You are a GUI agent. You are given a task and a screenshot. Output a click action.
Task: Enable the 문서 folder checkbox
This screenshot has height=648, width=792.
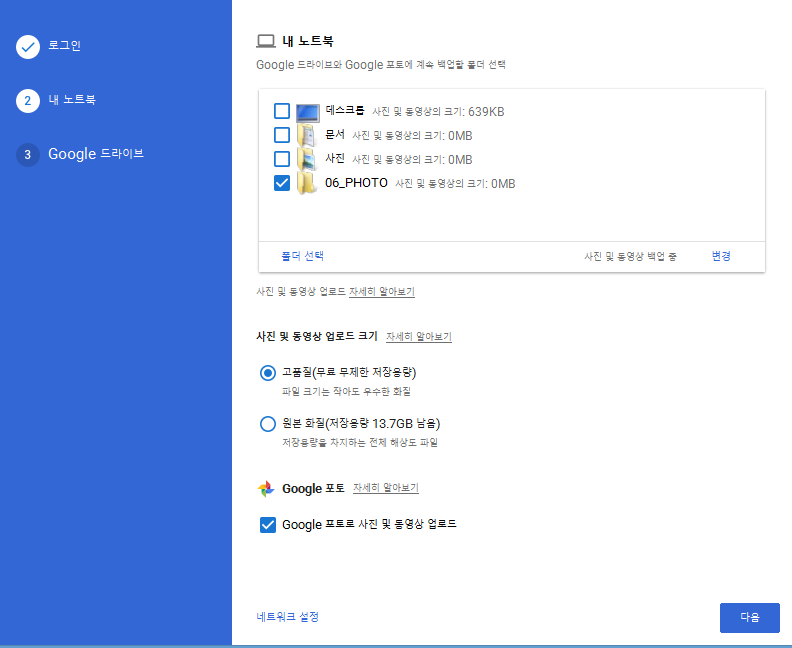click(x=282, y=135)
